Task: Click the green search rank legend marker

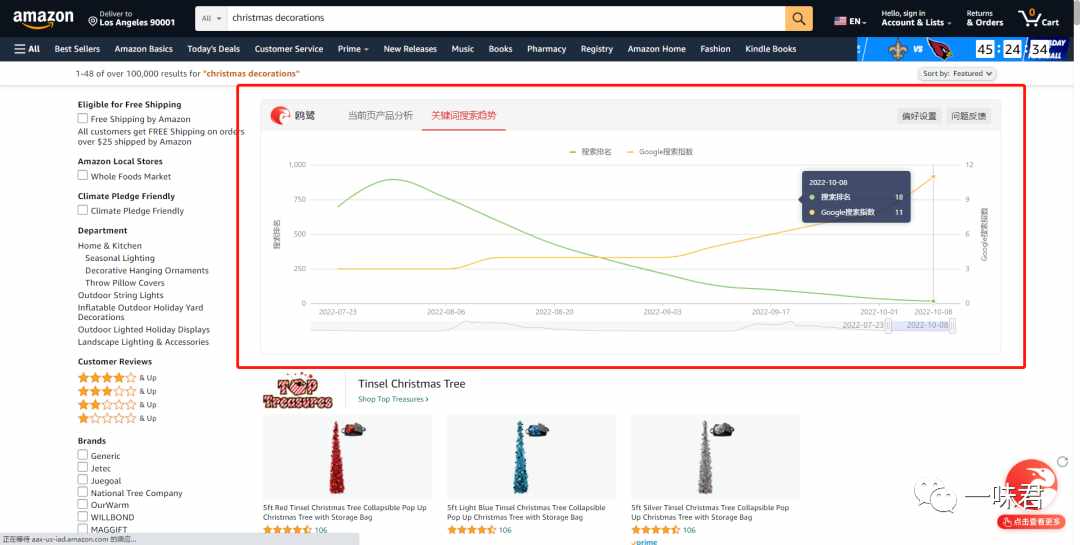Action: (573, 152)
